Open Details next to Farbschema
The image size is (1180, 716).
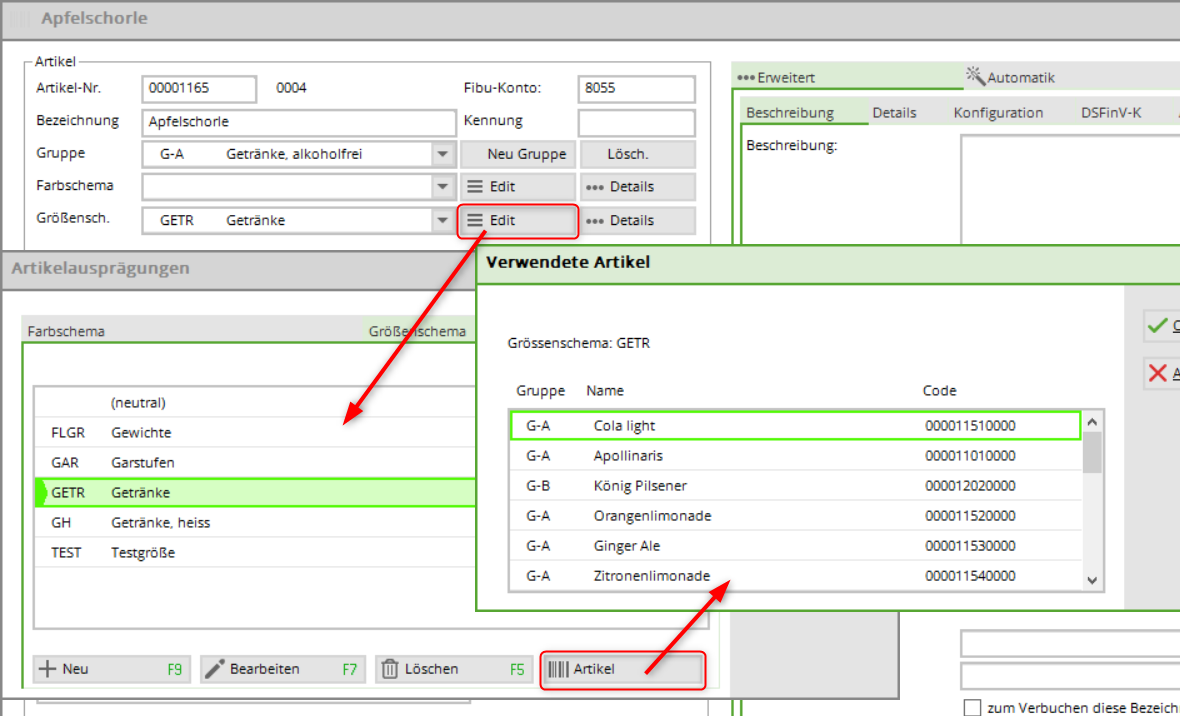(638, 187)
